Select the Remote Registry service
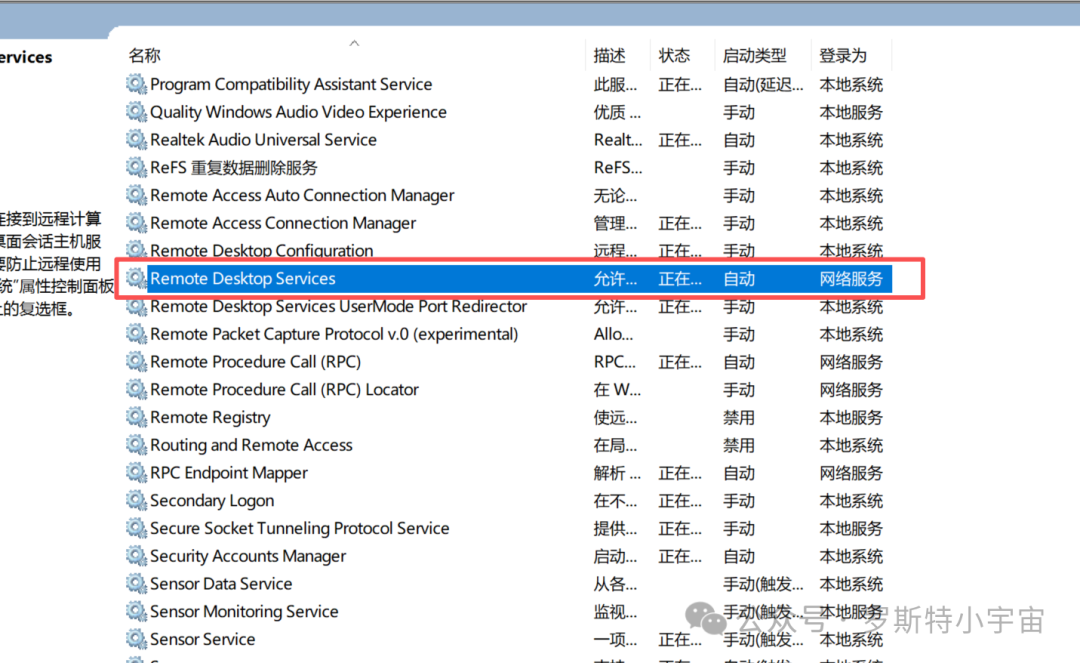 [210, 417]
